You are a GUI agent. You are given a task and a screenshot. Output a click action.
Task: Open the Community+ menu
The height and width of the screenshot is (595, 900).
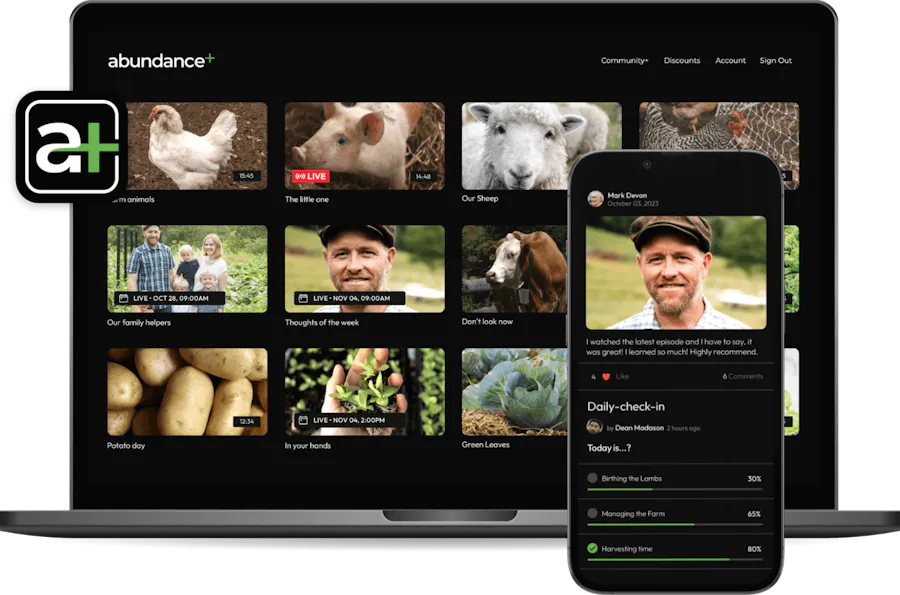click(624, 60)
